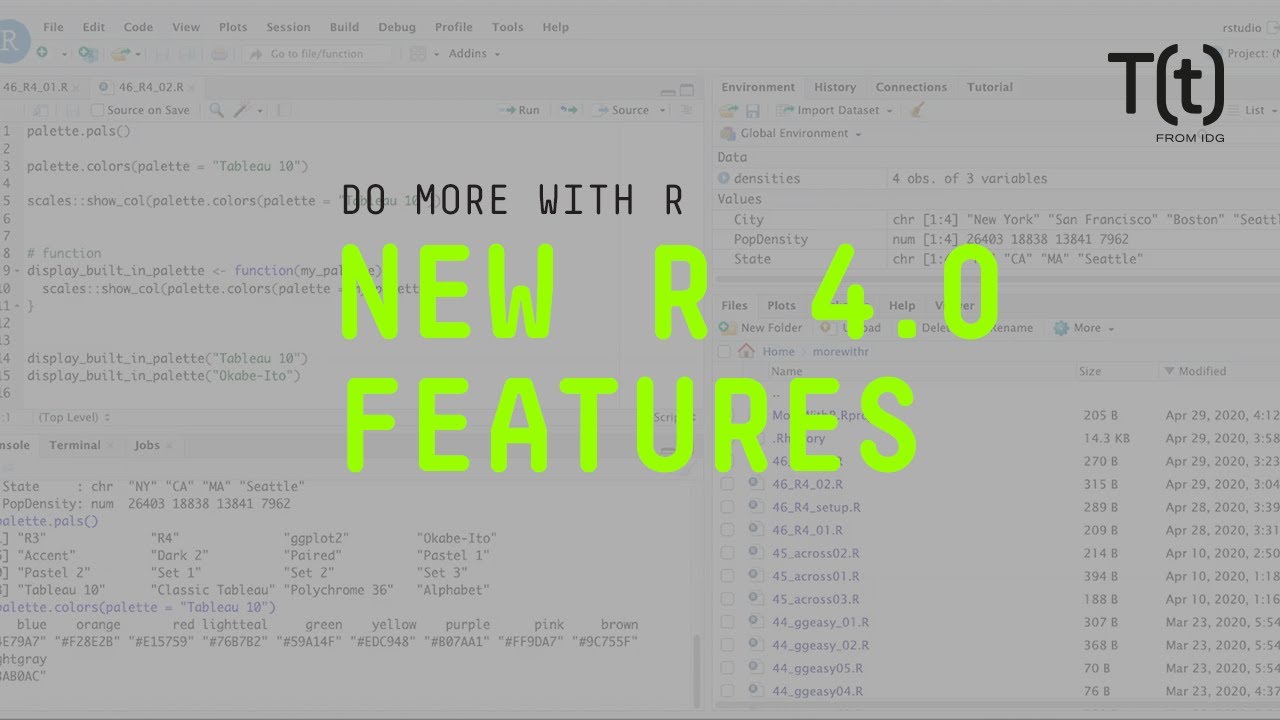This screenshot has width=1280, height=720.
Task: Switch to the Jobs tab
Action: (x=147, y=445)
